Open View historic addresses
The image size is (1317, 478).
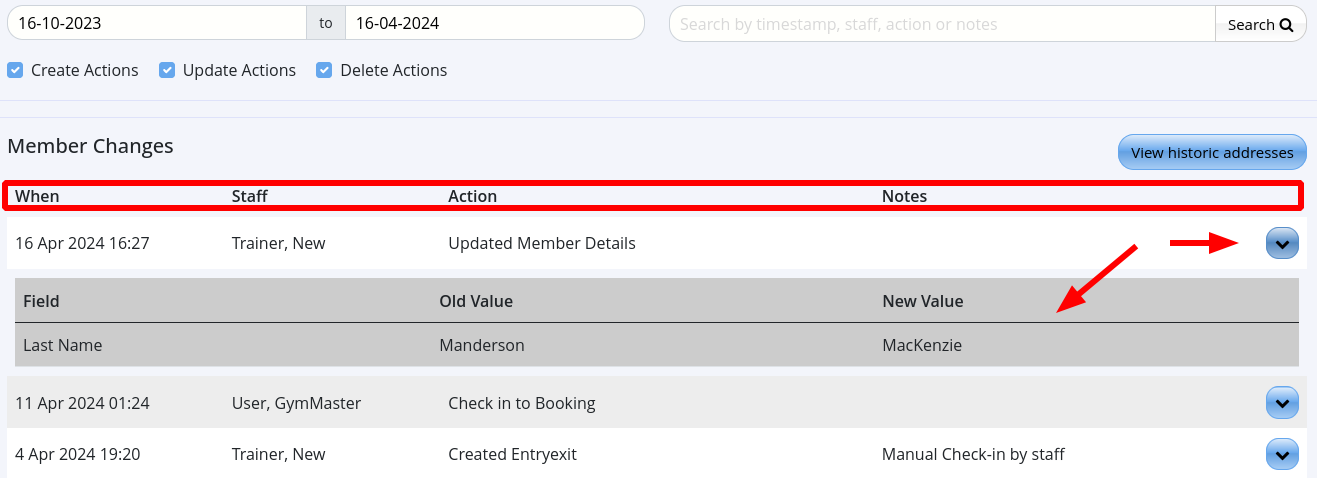1212,153
